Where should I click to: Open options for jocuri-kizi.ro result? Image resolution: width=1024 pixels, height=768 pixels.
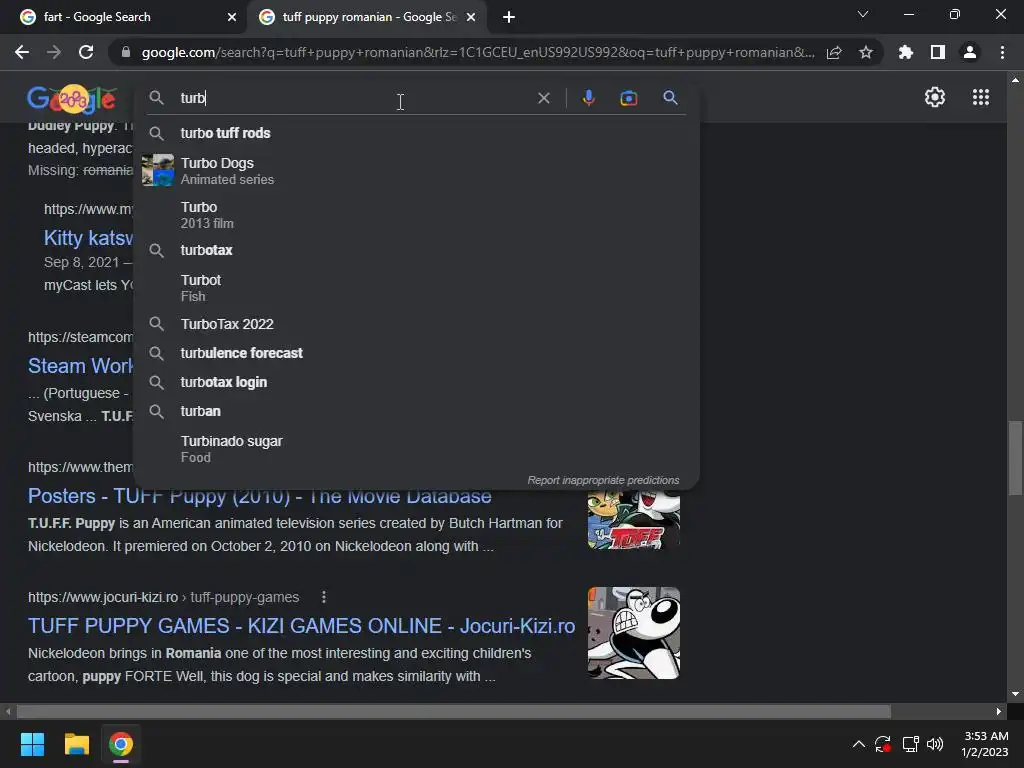tap(324, 597)
